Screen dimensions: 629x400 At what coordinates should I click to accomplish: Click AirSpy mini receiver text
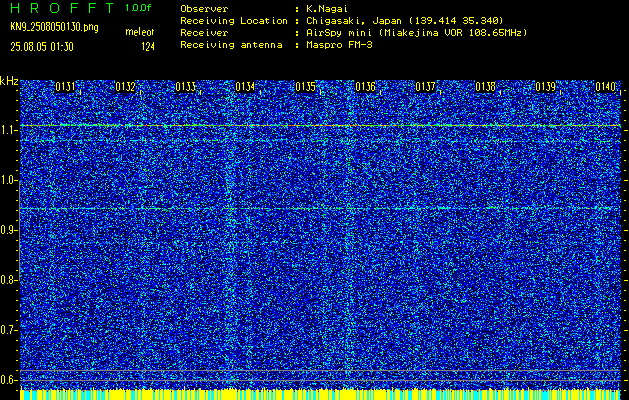tap(416, 32)
